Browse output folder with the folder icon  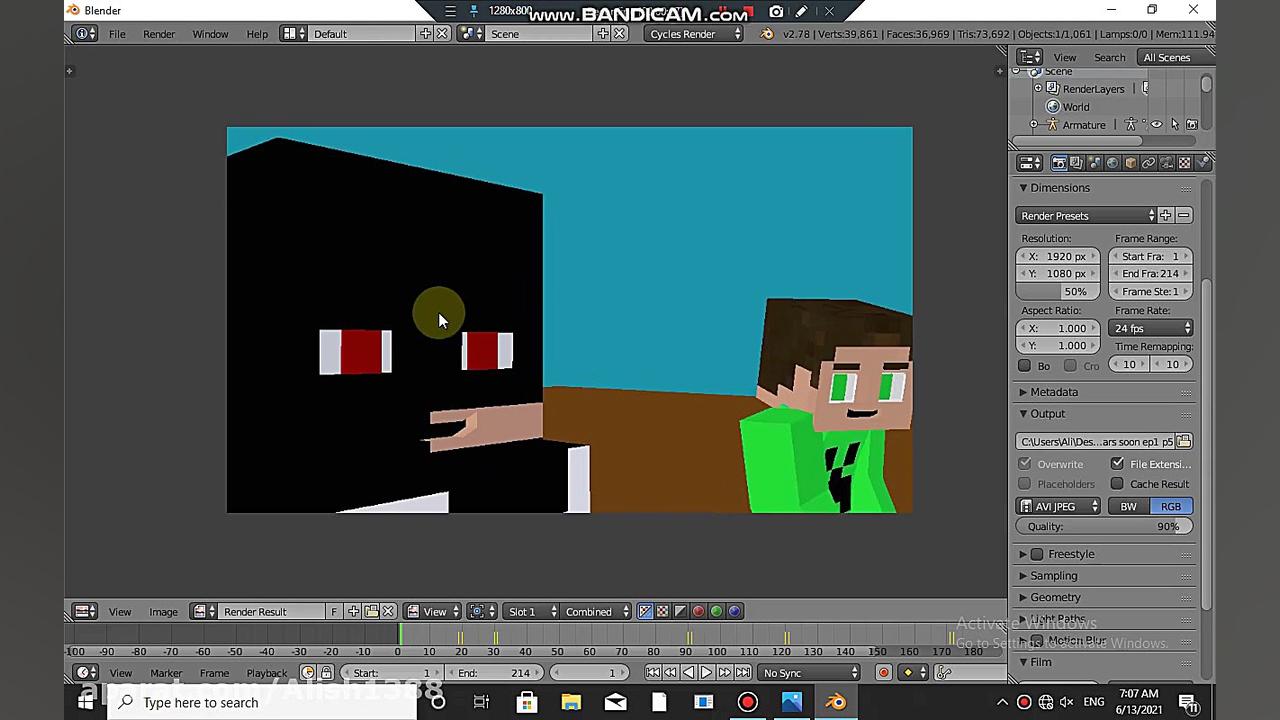[1184, 441]
